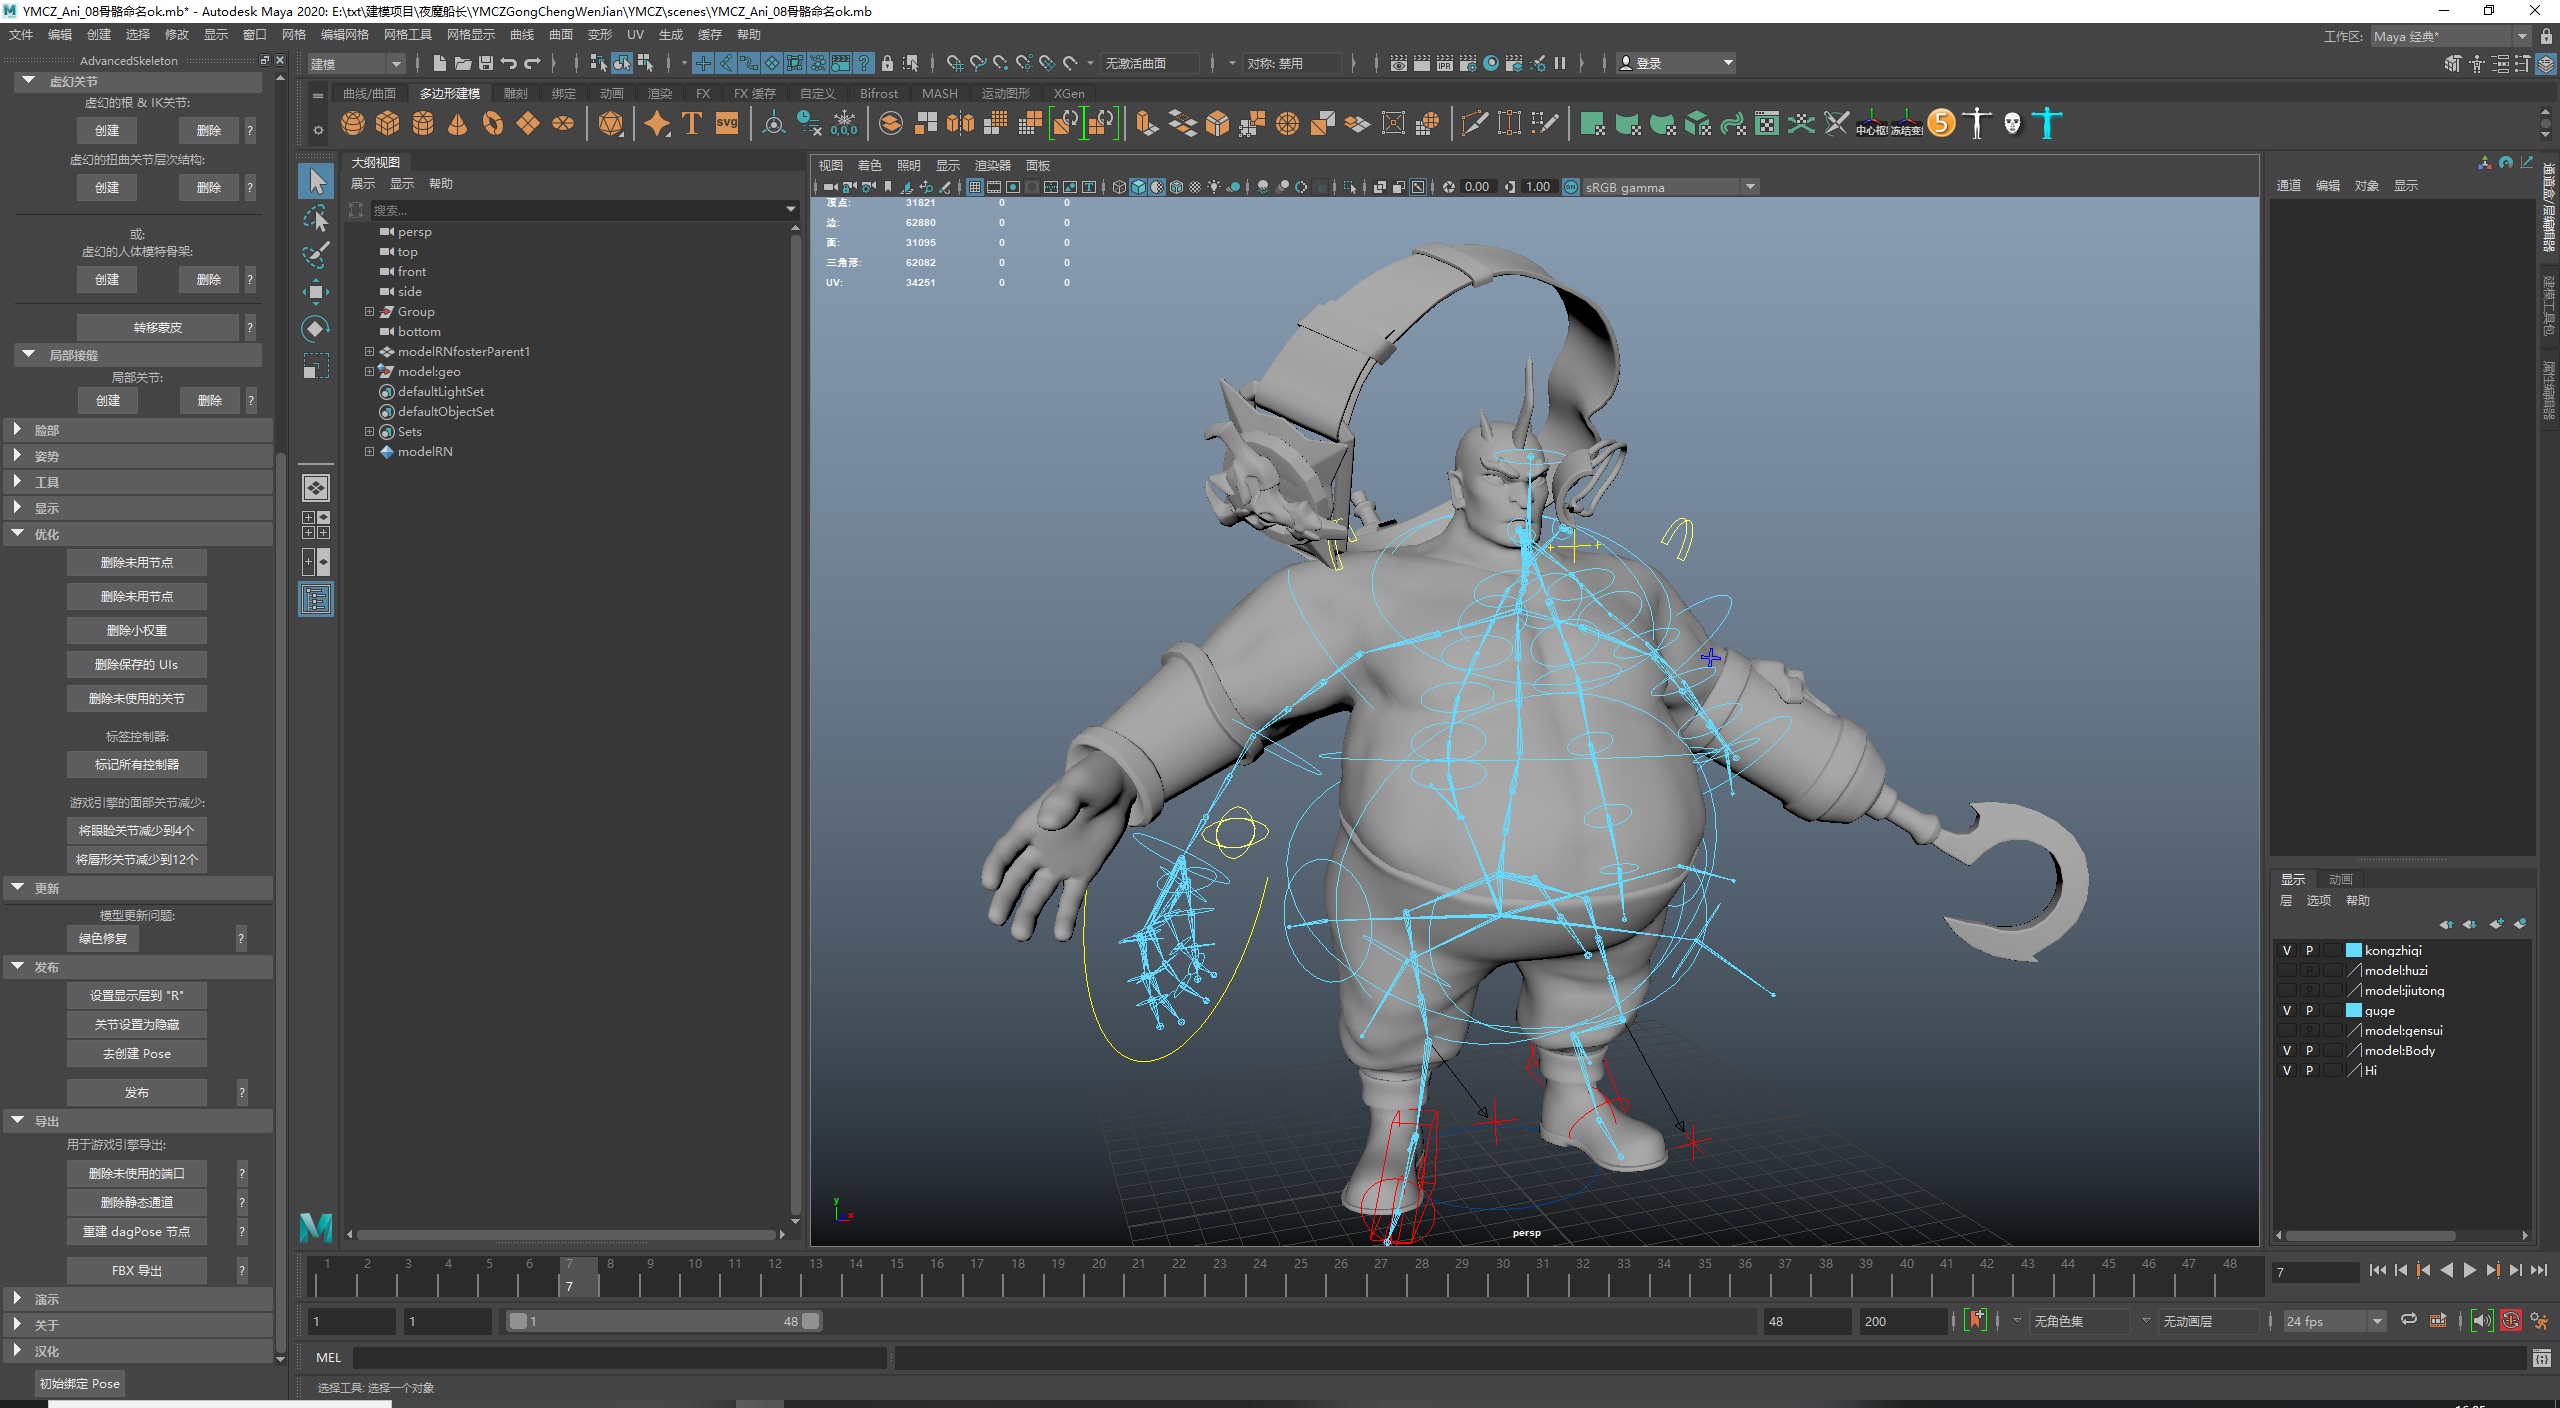Collapse the Group node in the outliner
The image size is (2560, 1408).
368,311
